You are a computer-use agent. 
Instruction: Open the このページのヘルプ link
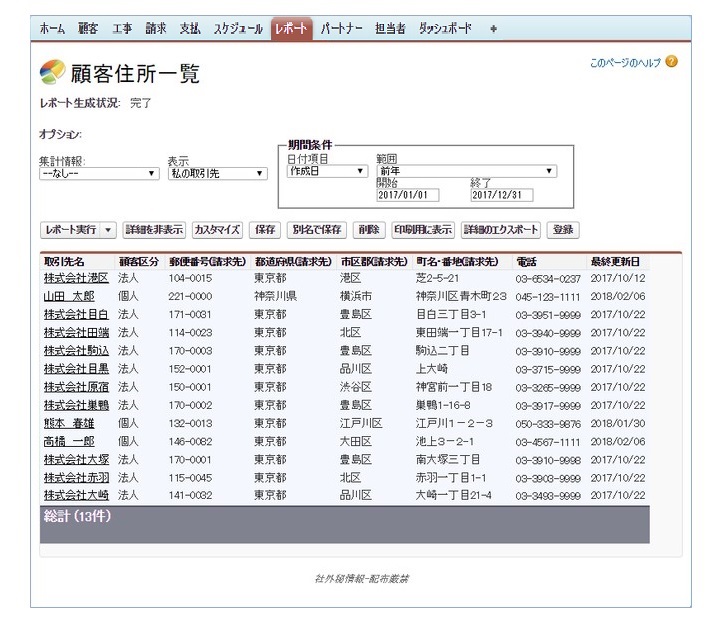click(x=625, y=63)
